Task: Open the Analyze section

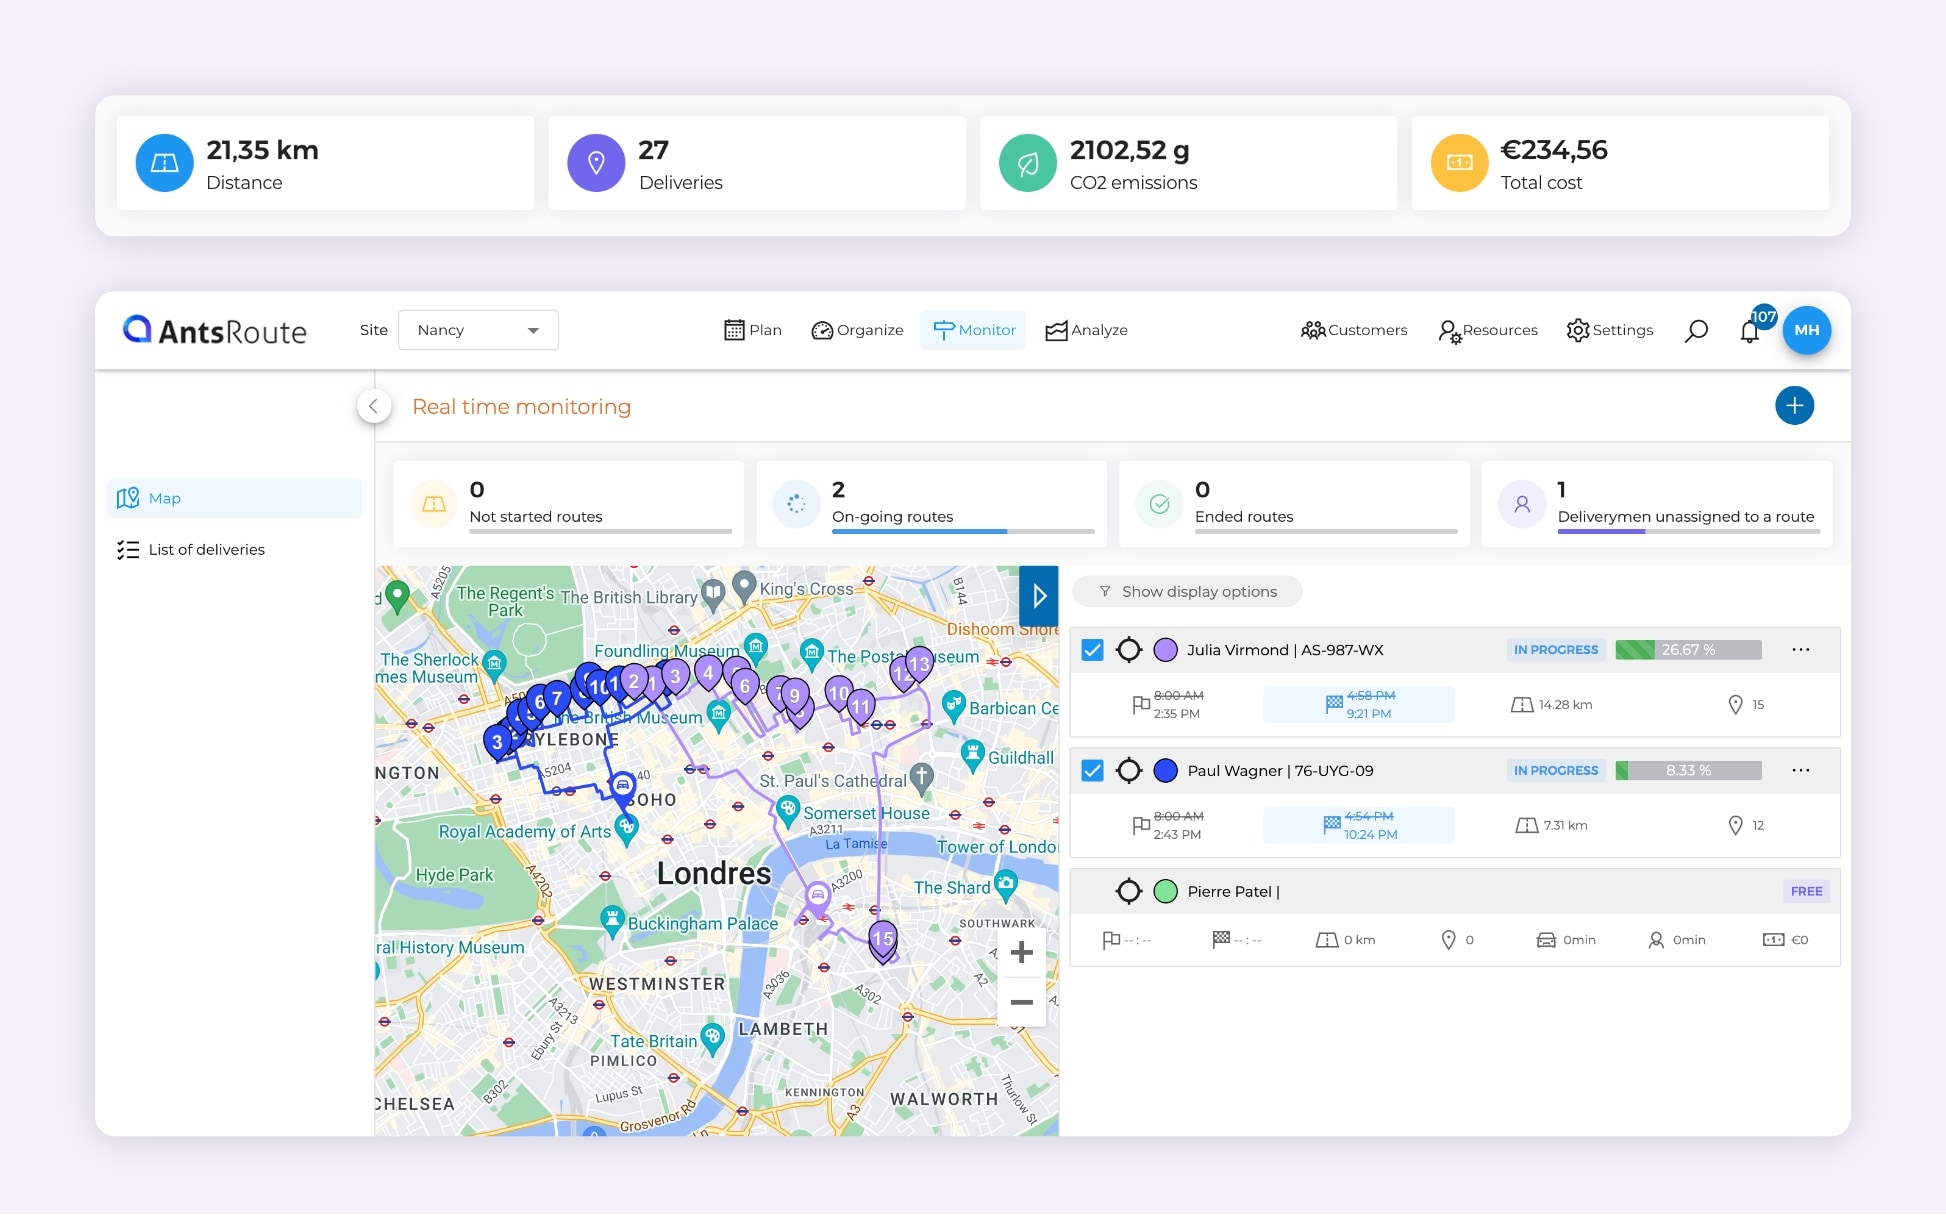Action: (1056, 330)
